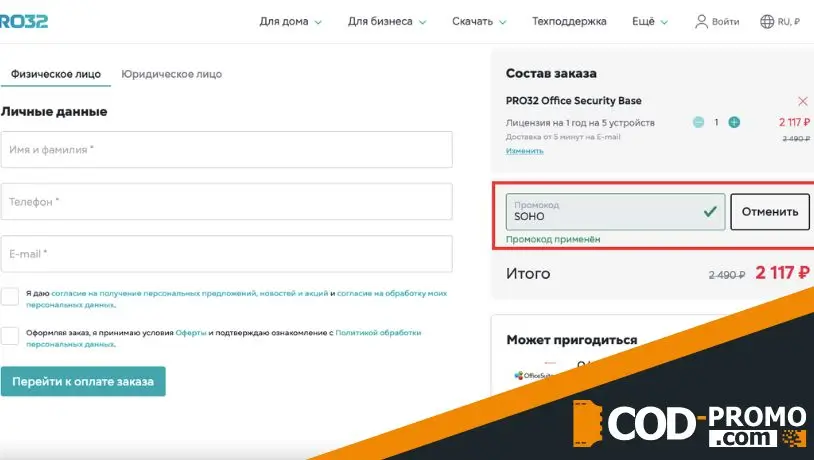Focus the Телефон input field
Viewport: 814px width, 460px height.
click(x=226, y=201)
